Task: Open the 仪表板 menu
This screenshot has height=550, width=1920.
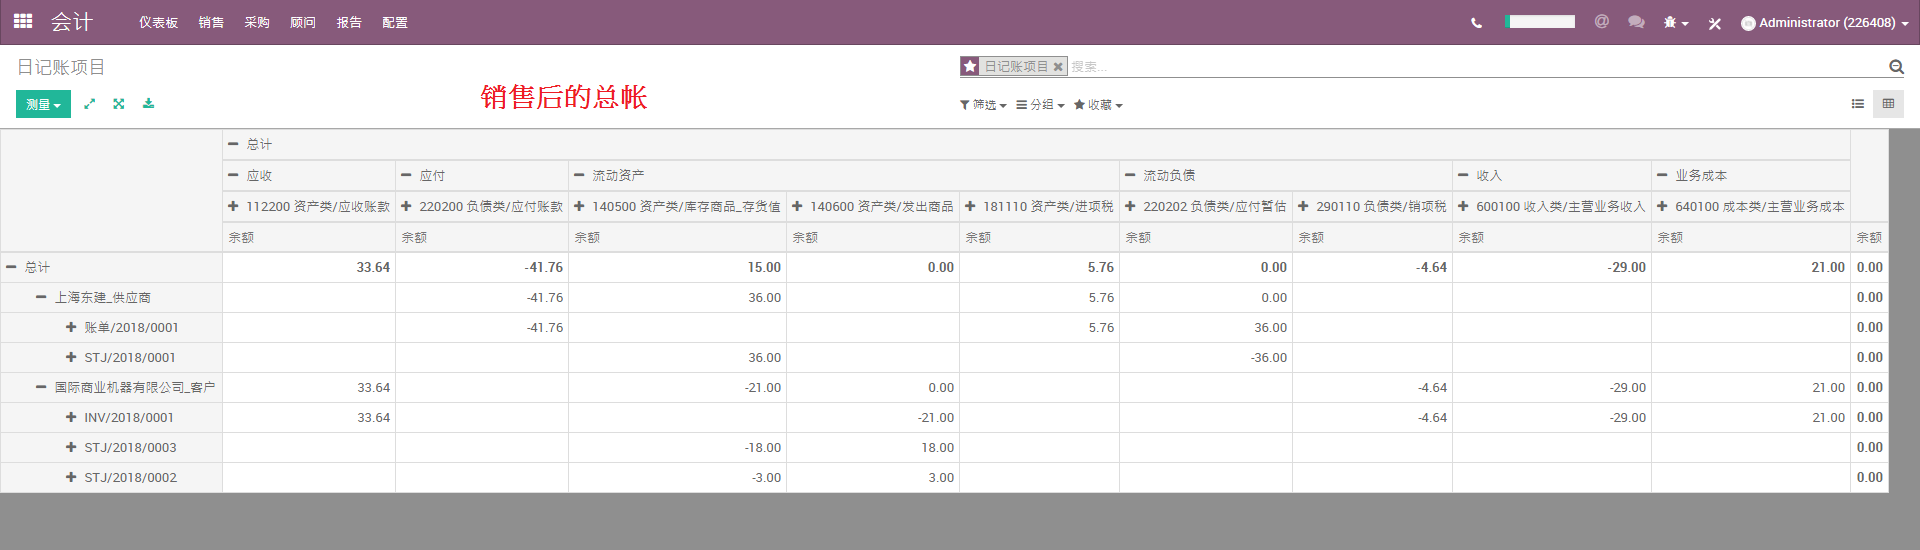Action: [x=158, y=22]
